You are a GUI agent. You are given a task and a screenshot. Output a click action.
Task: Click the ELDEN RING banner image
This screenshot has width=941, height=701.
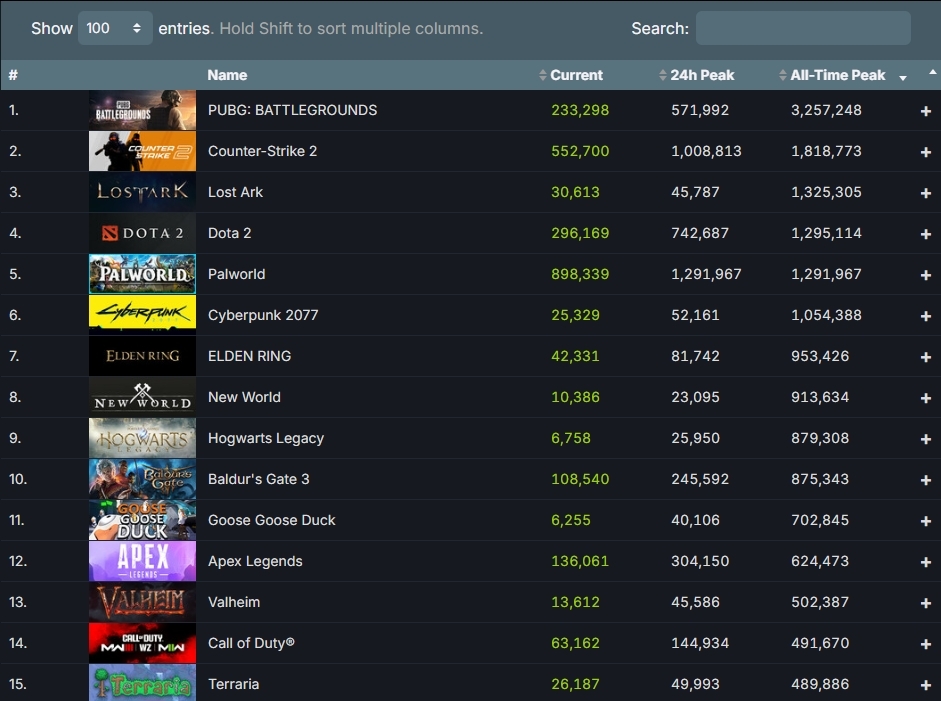[x=142, y=356]
